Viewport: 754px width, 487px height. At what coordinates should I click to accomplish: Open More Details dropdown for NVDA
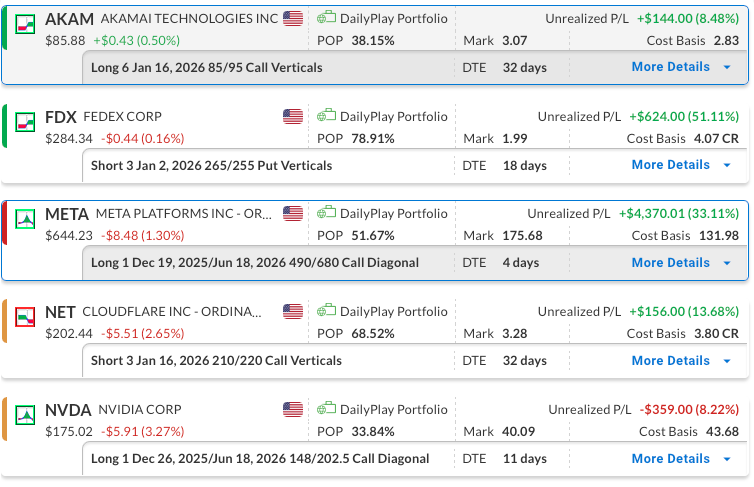point(681,459)
